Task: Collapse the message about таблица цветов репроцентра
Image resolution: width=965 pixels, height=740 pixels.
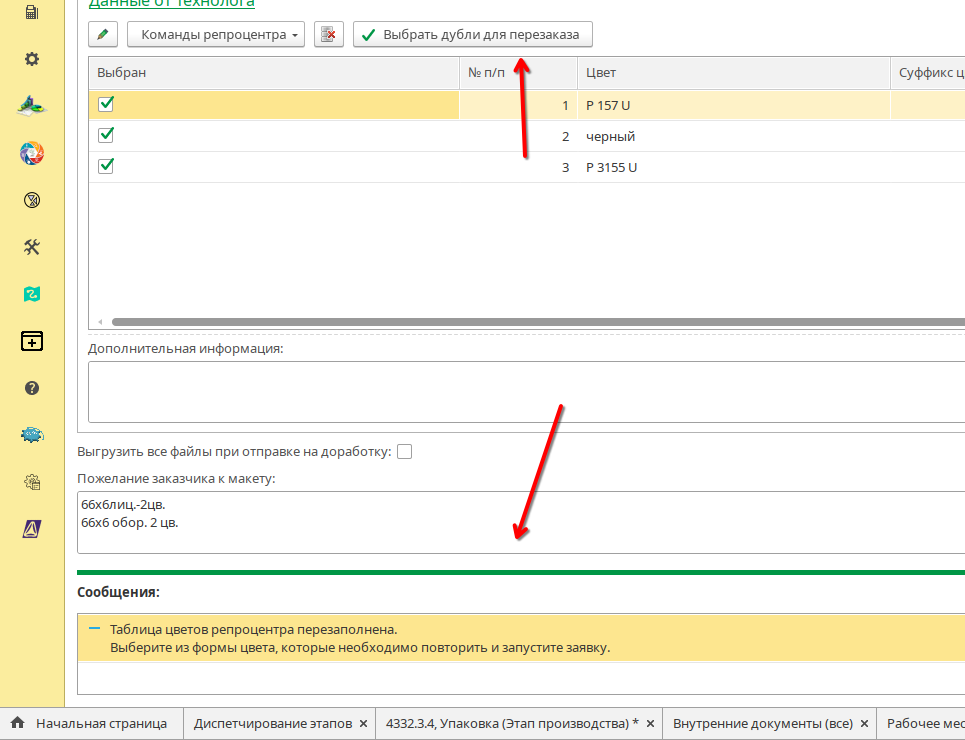Action: (x=94, y=629)
